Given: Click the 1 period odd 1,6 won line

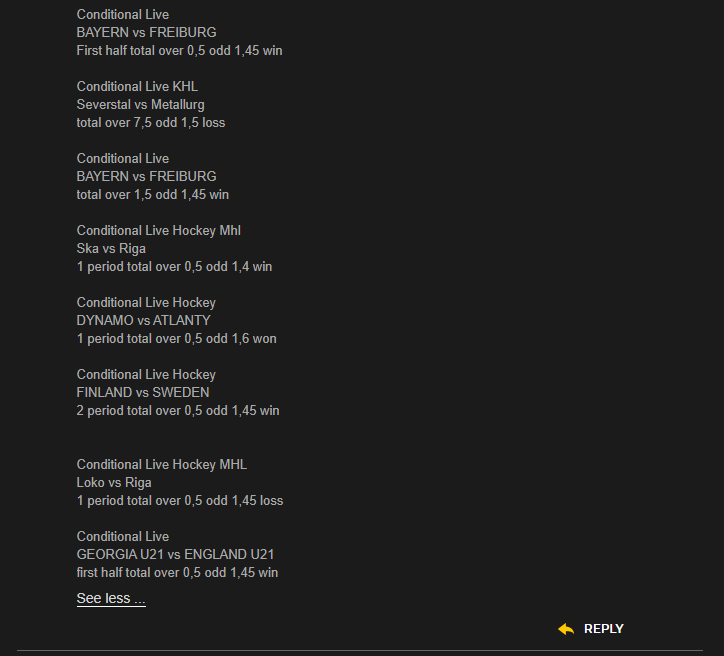Looking at the screenshot, I should click(x=176, y=338).
